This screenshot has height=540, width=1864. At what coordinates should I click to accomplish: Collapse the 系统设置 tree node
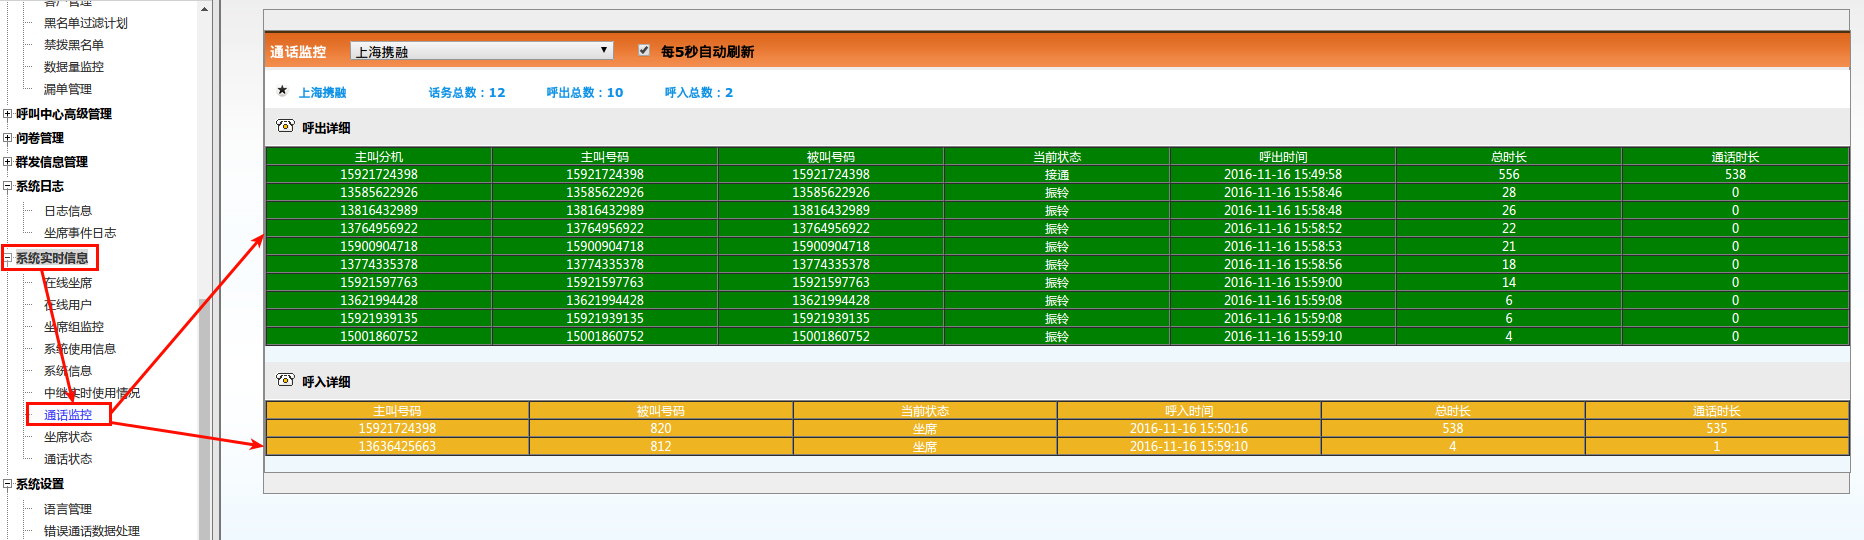coord(8,484)
